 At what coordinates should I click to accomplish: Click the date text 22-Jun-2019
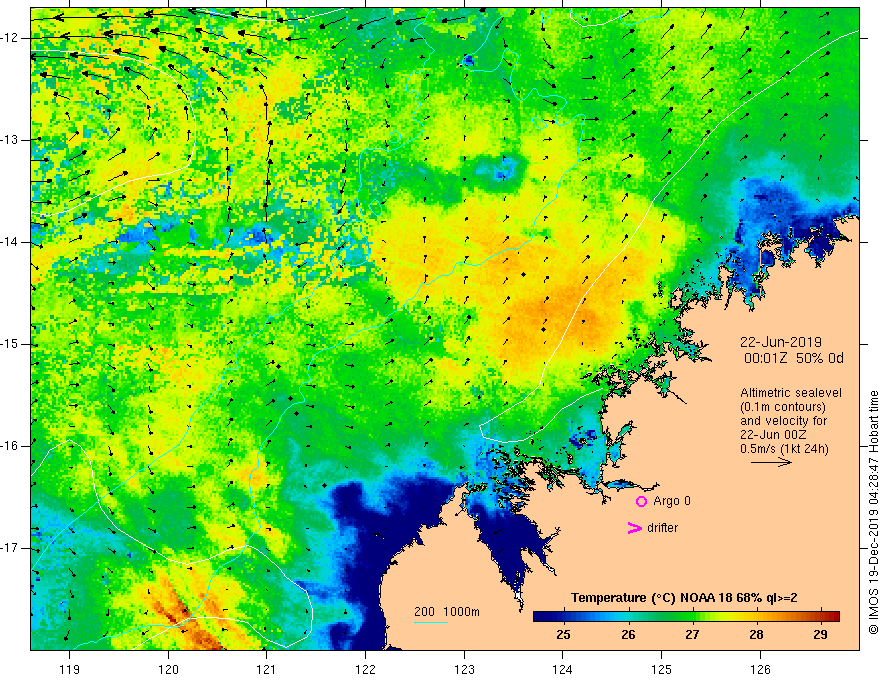(x=781, y=342)
